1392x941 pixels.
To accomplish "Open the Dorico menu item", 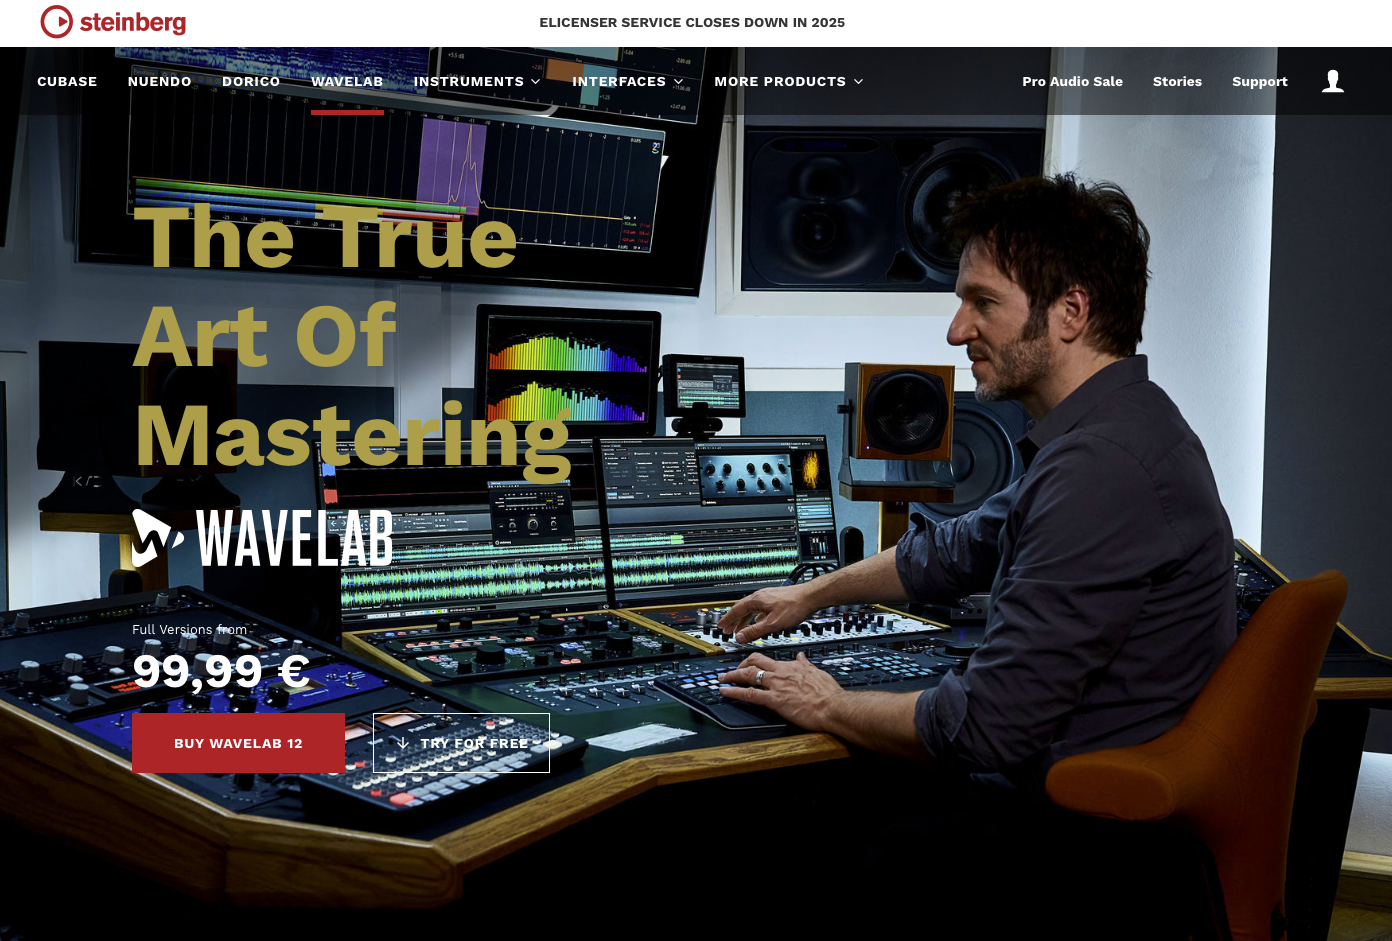I will tap(251, 82).
